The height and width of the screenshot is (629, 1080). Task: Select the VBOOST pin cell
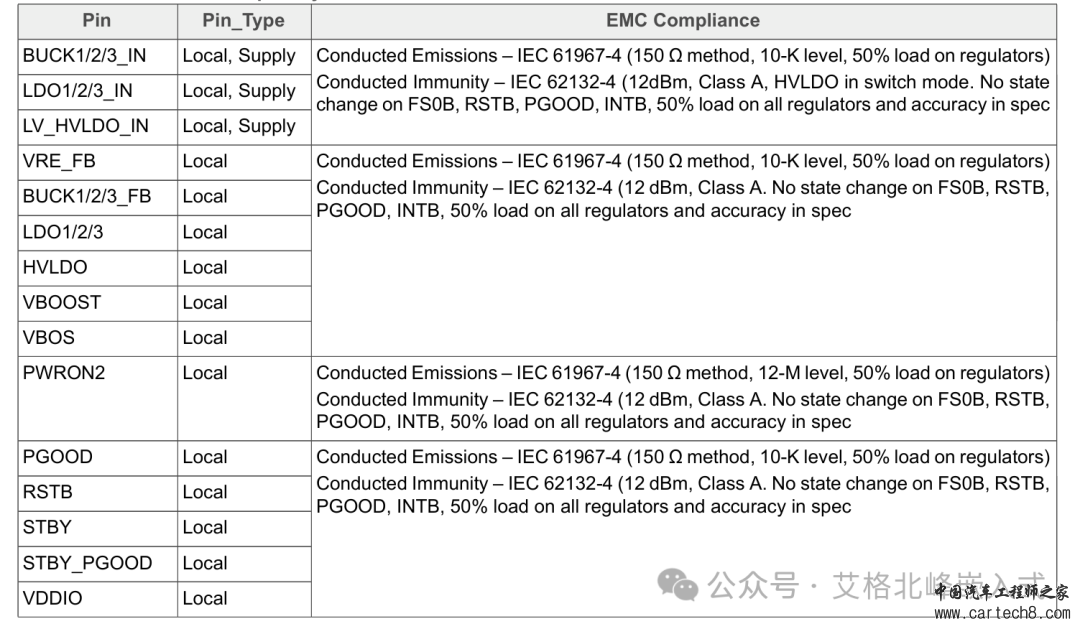click(97, 303)
